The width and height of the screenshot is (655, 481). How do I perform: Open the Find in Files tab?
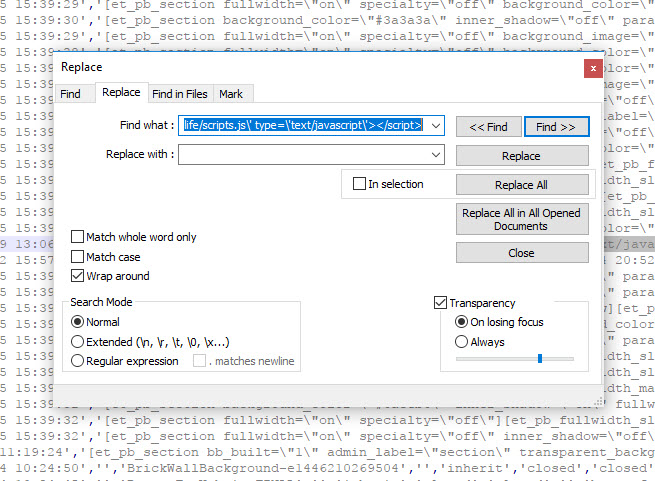point(180,94)
